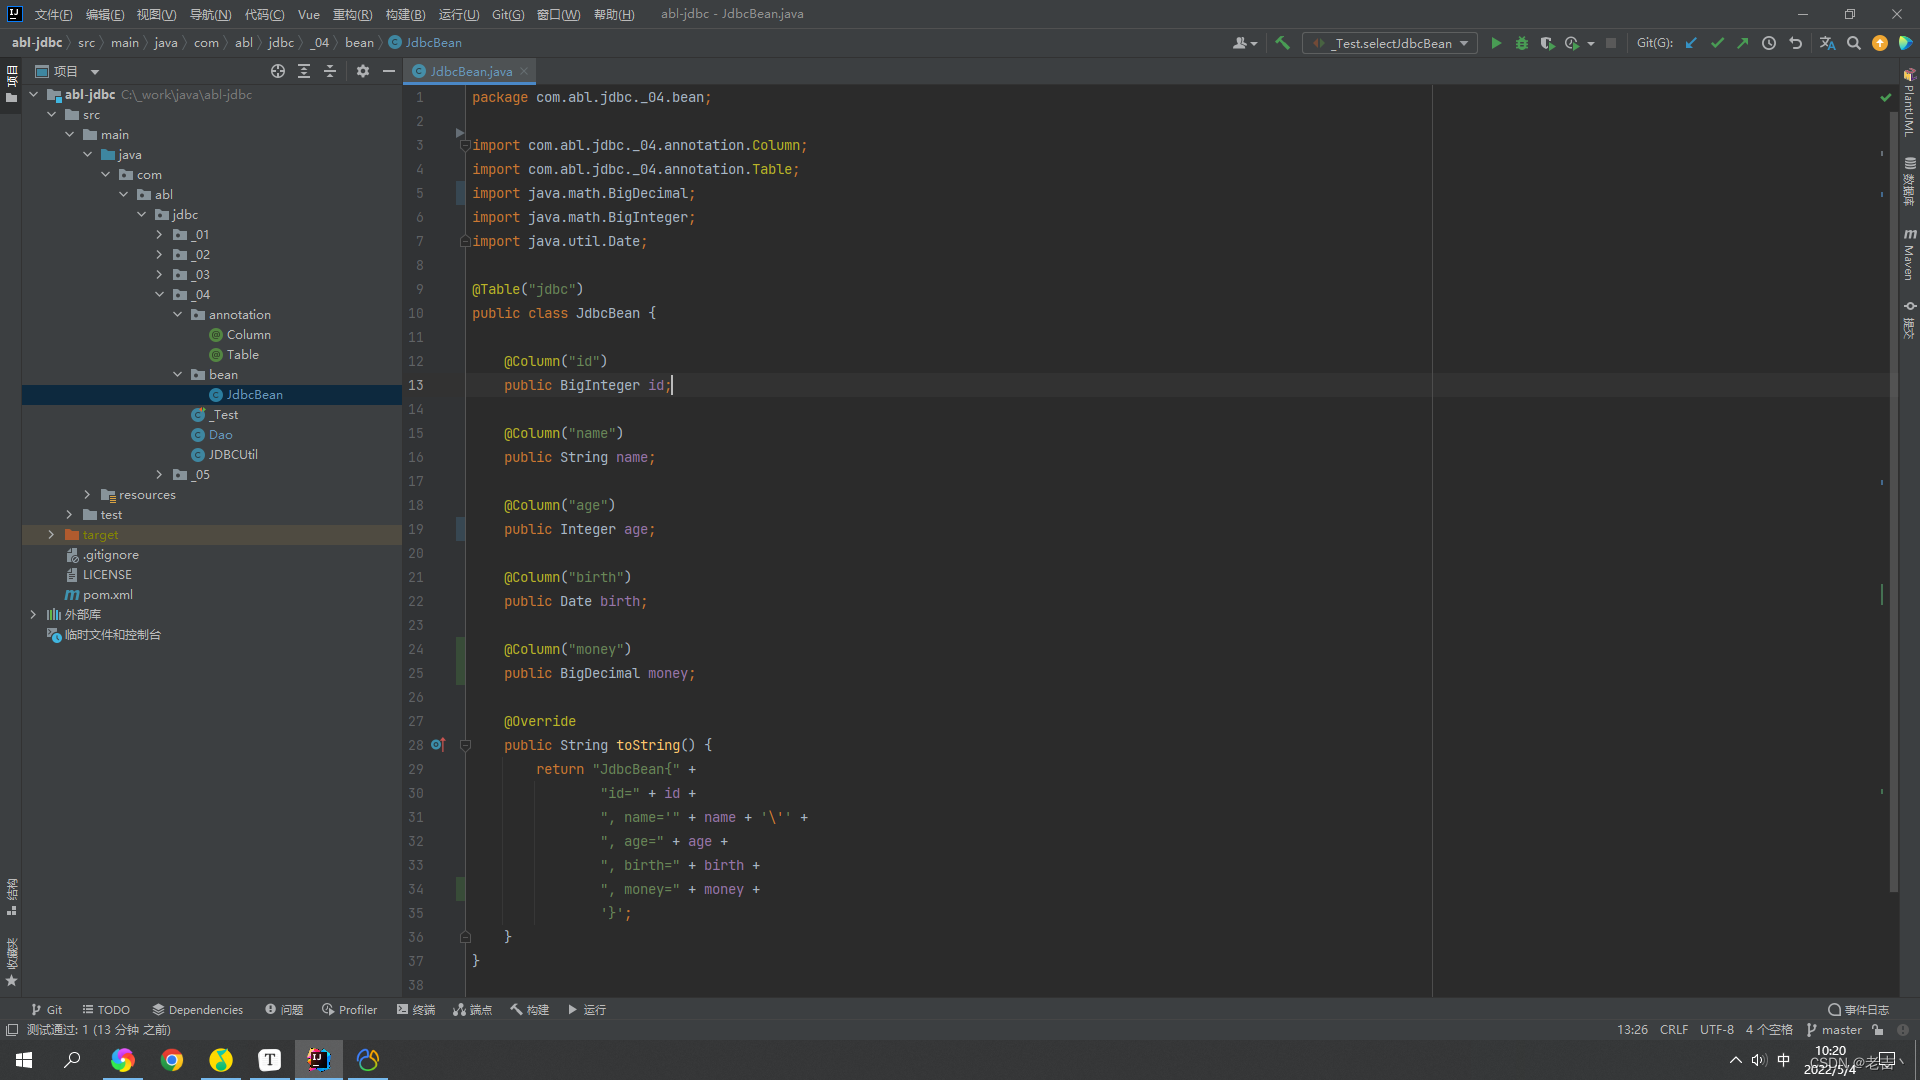
Task: Open Project panel settings gear
Action: (x=362, y=71)
